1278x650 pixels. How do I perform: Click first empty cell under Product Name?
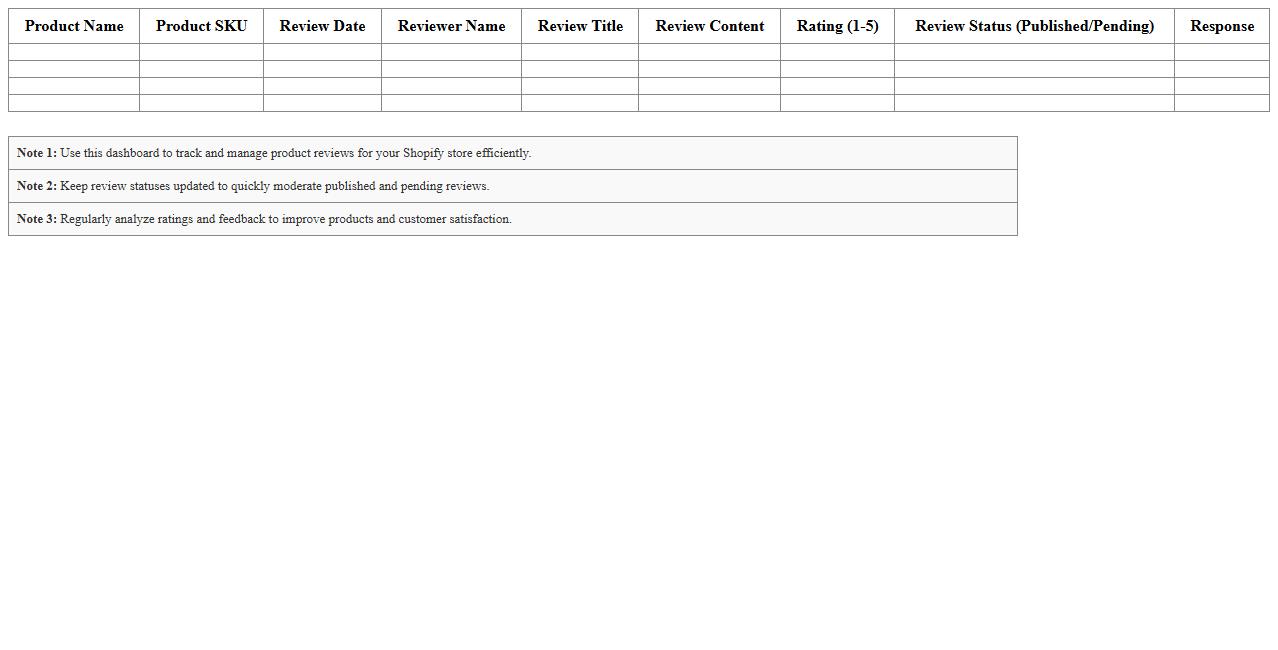pyautogui.click(x=74, y=52)
